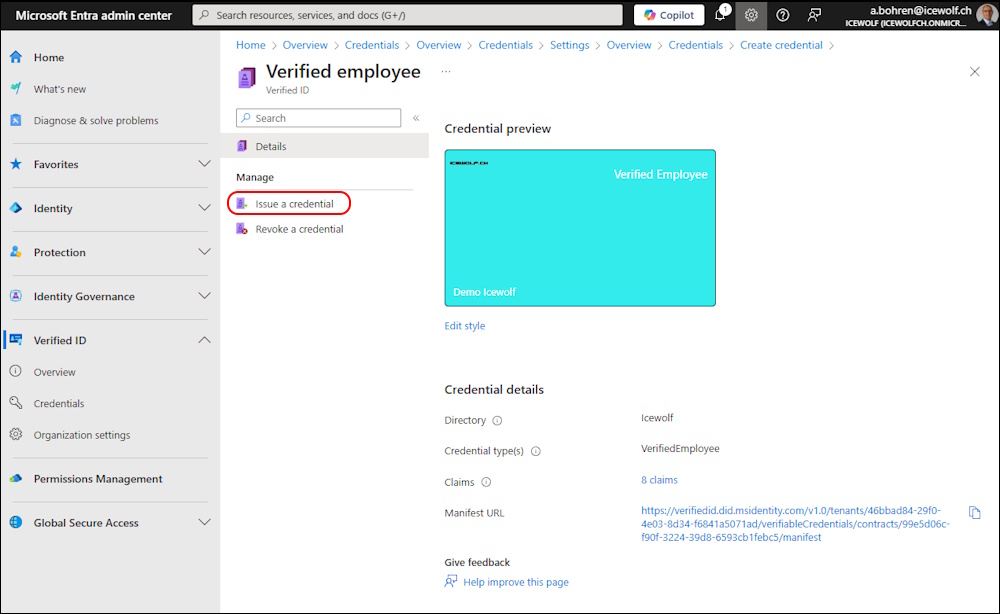Click the Permissions Management cloud icon
The height and width of the screenshot is (614, 1000).
[16, 479]
